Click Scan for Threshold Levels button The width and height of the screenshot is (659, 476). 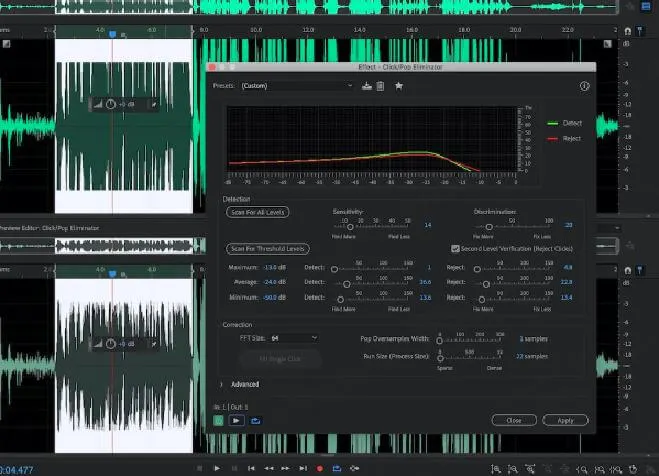(x=269, y=248)
